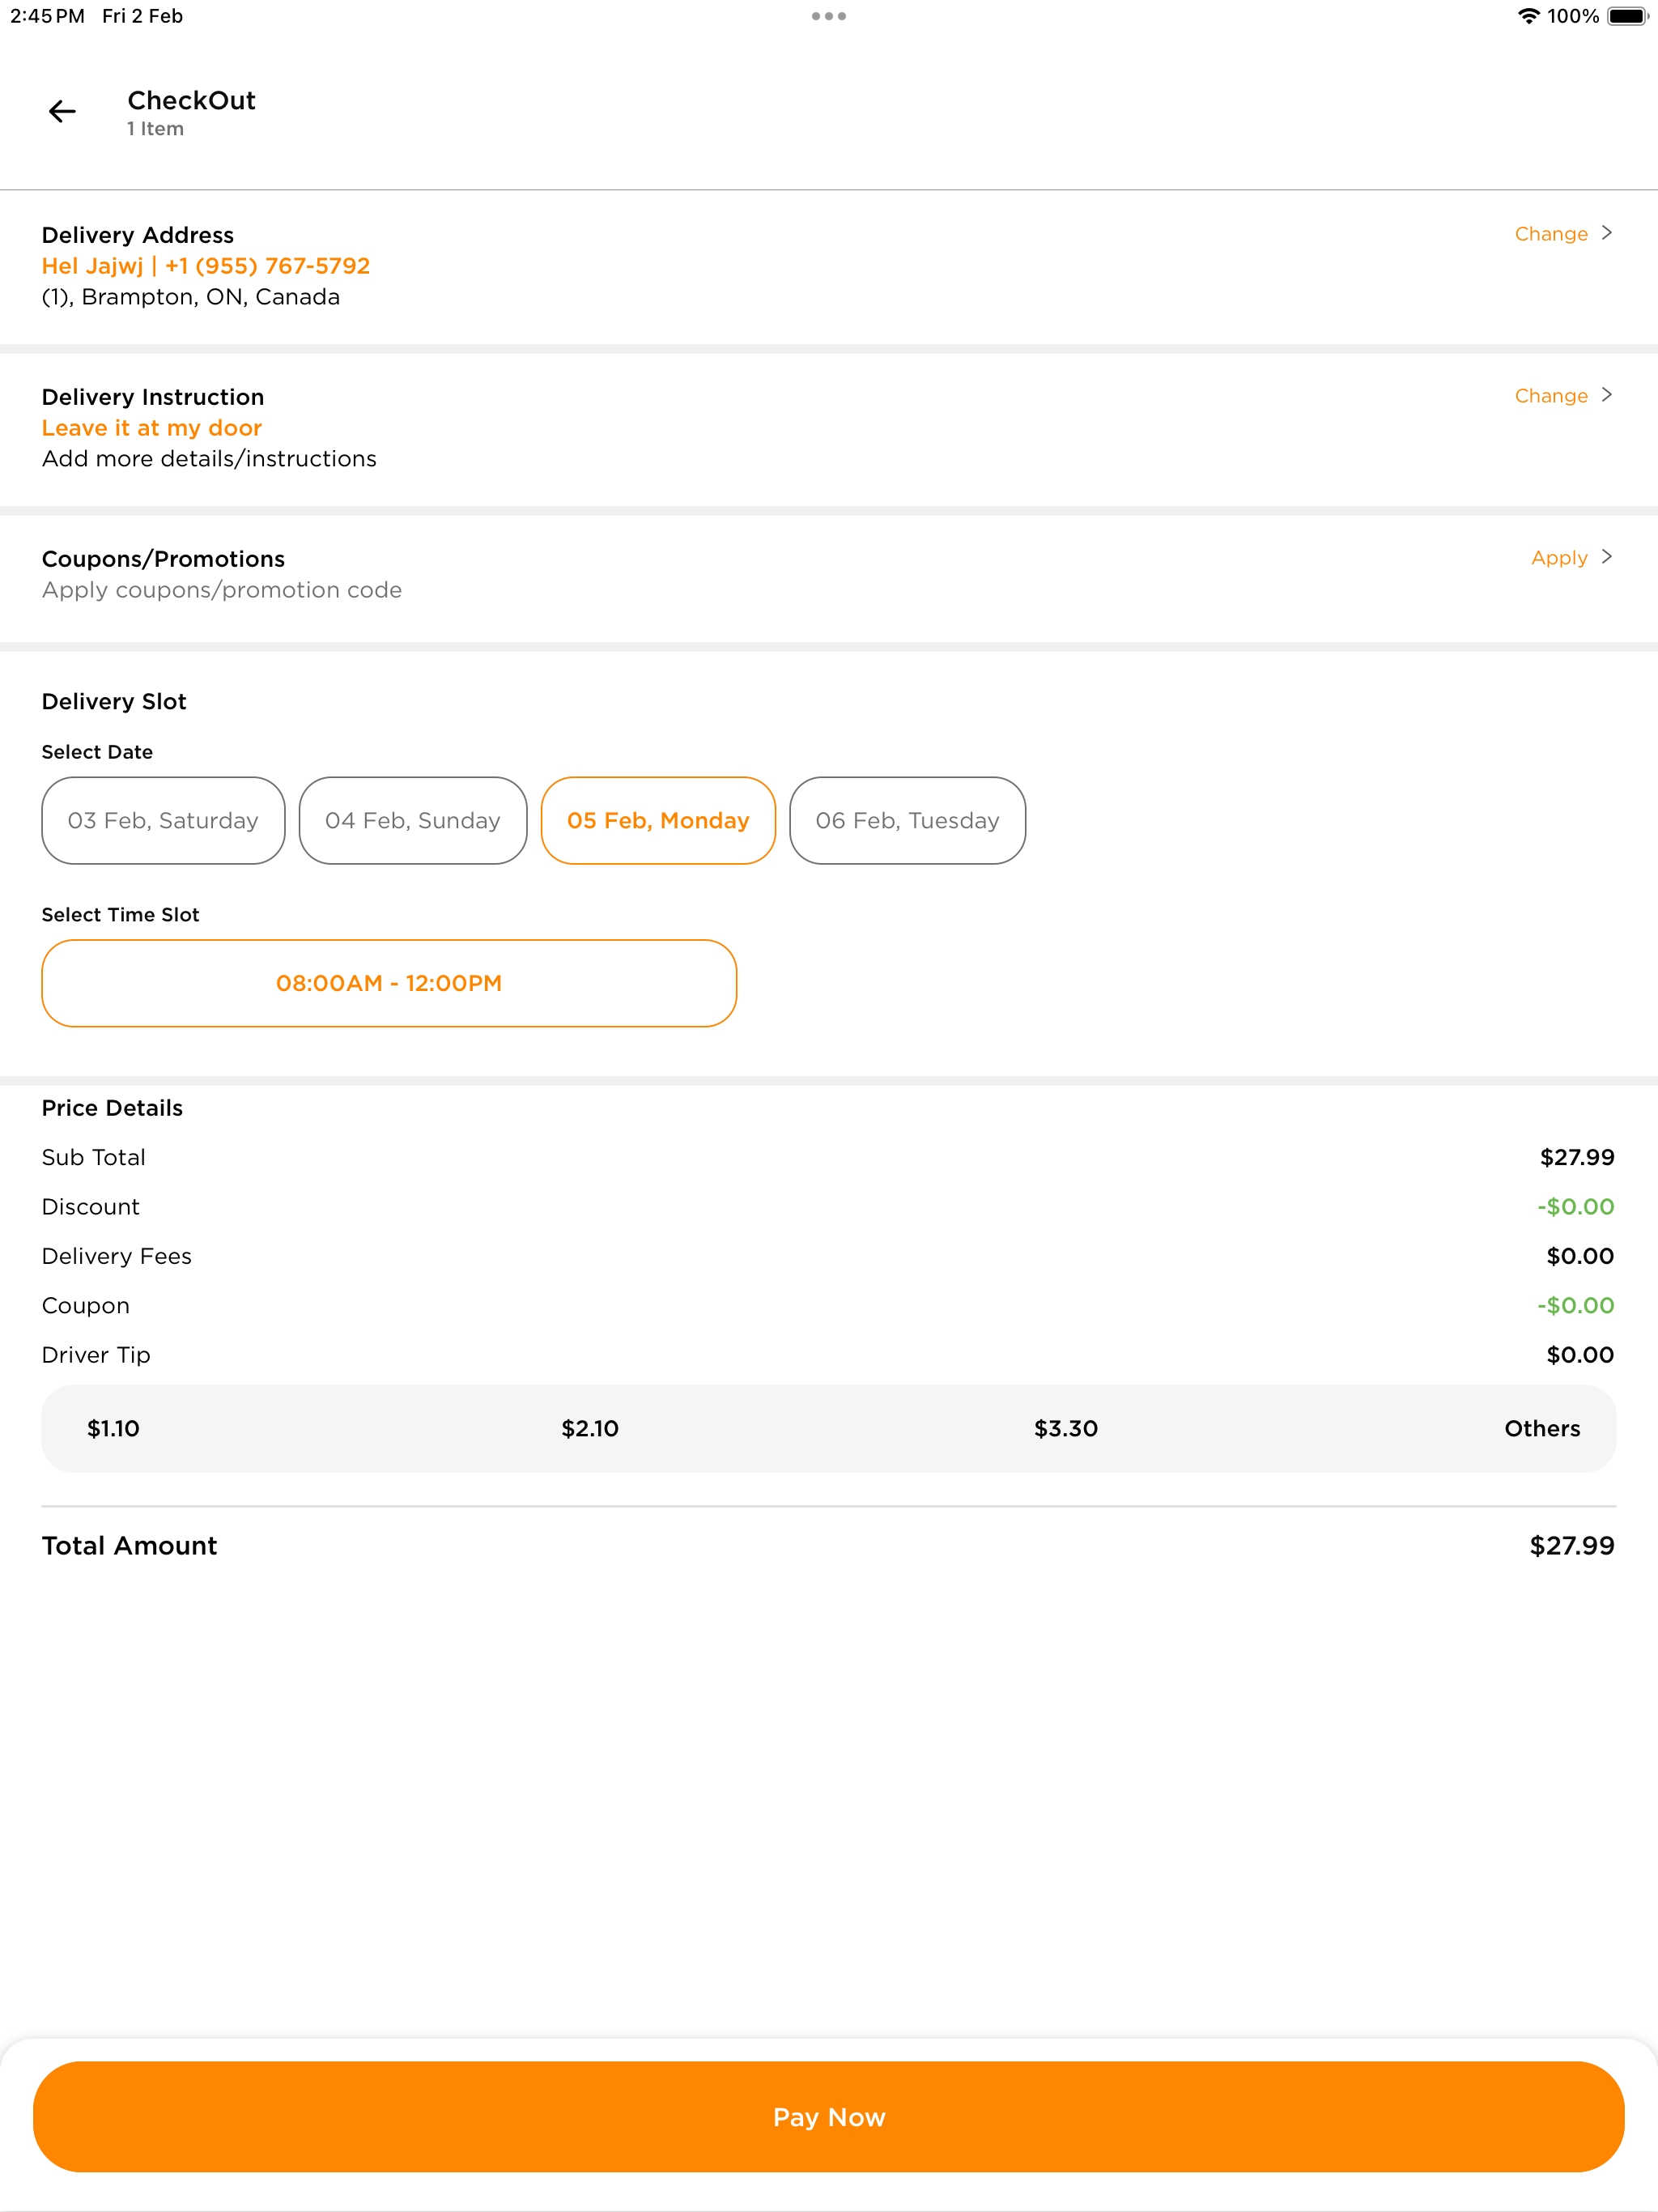Open the chevron beside coupon Apply
This screenshot has height=2212, width=1658.
pyautogui.click(x=1606, y=557)
